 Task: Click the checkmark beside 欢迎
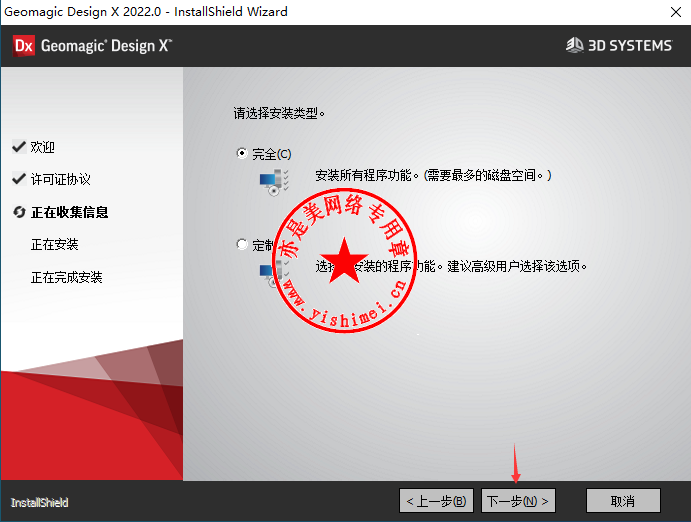tap(19, 146)
